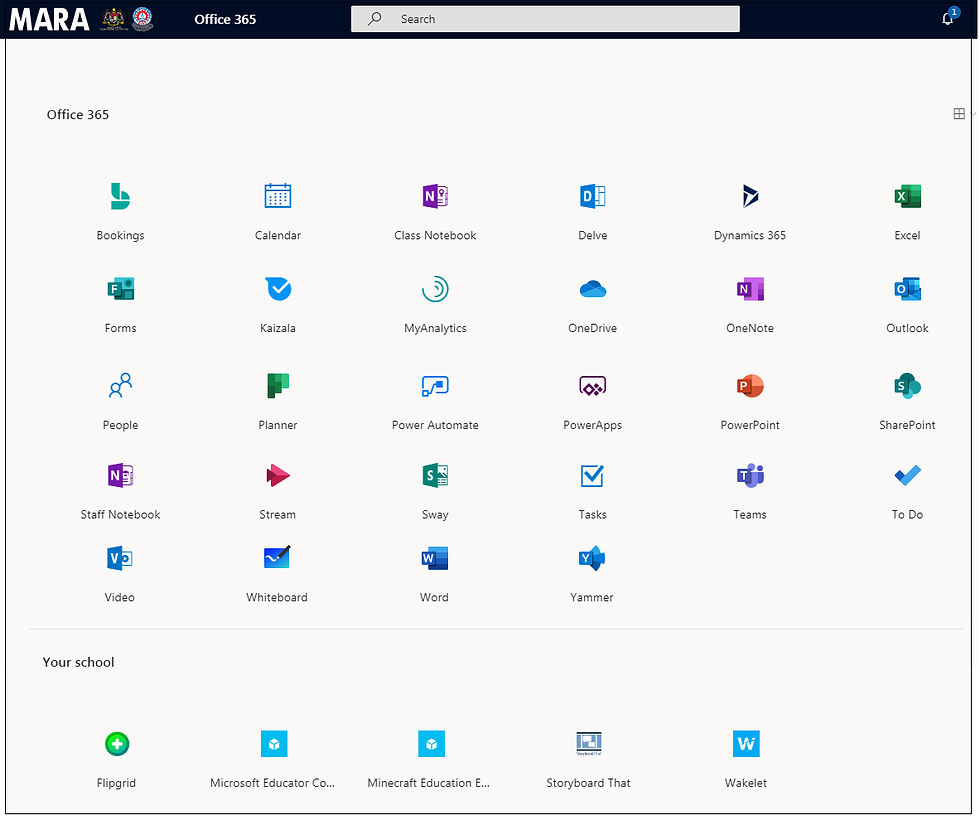The height and width of the screenshot is (824, 980).
Task: Open the Delve app
Action: [592, 211]
